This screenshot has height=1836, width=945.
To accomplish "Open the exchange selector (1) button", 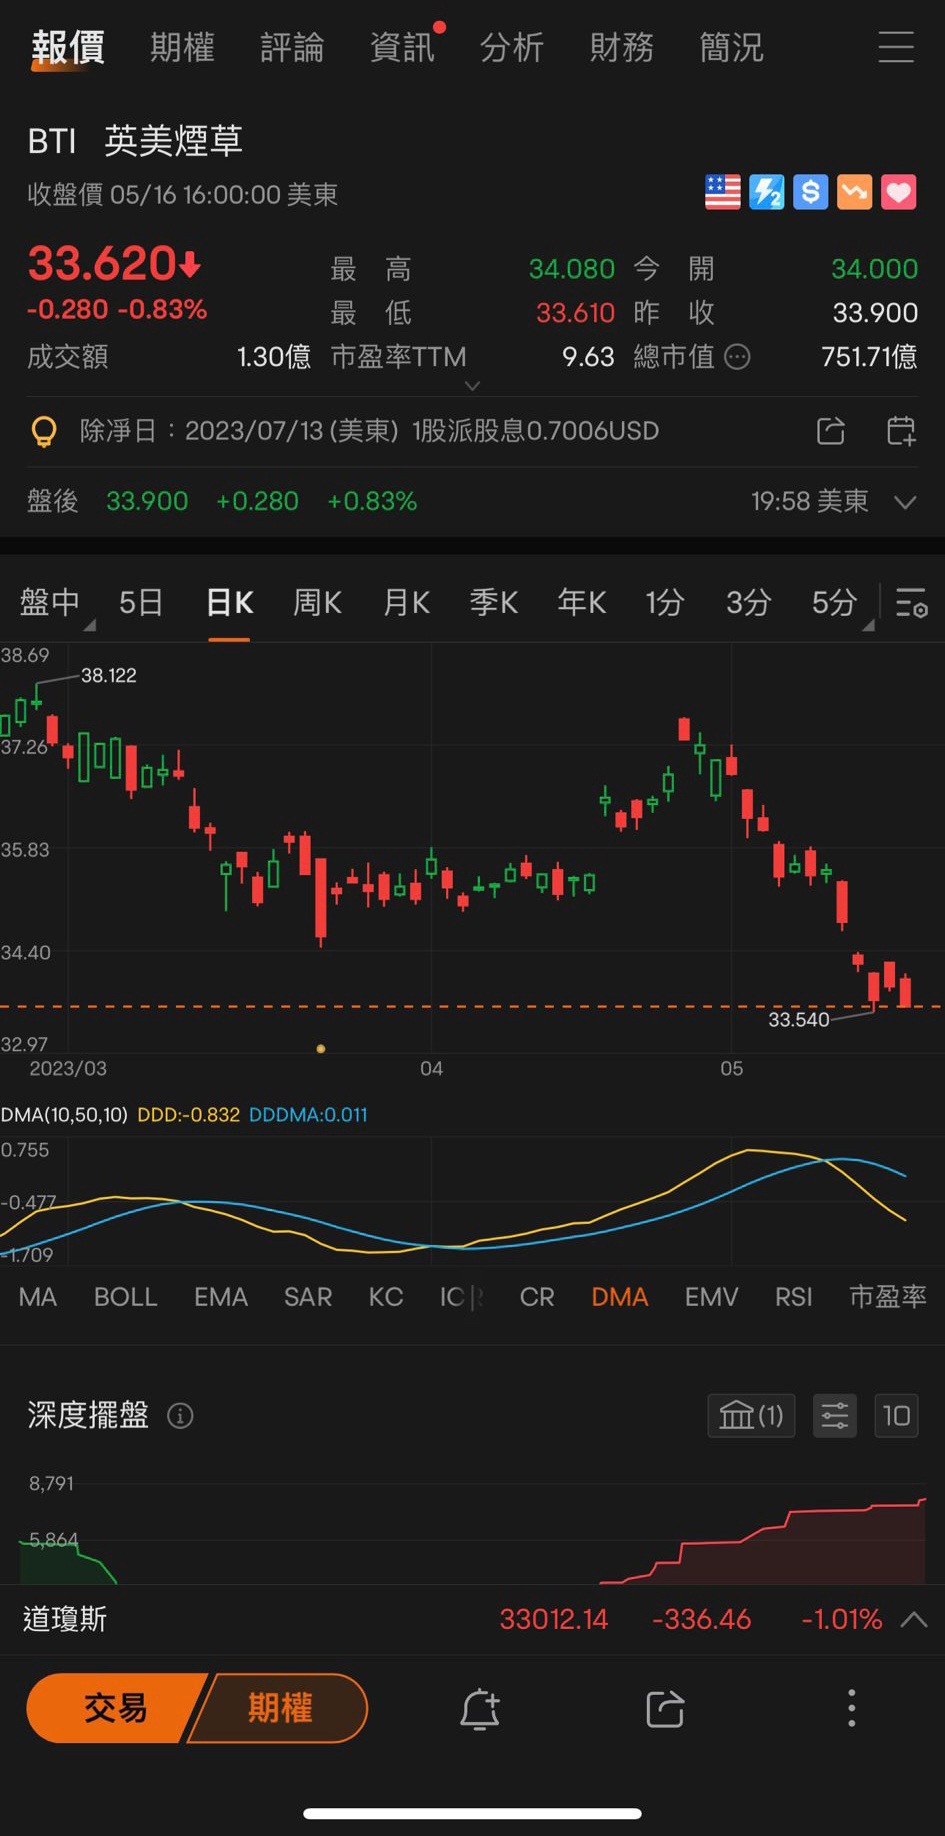I will 751,1416.
